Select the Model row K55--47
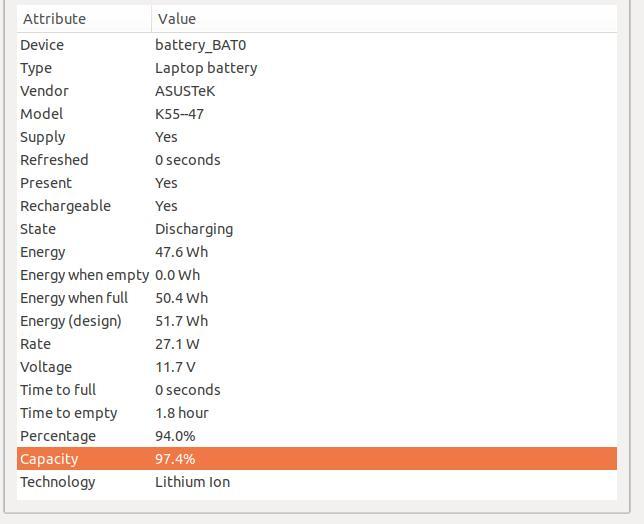Viewport: 644px width, 524px height. (317, 114)
